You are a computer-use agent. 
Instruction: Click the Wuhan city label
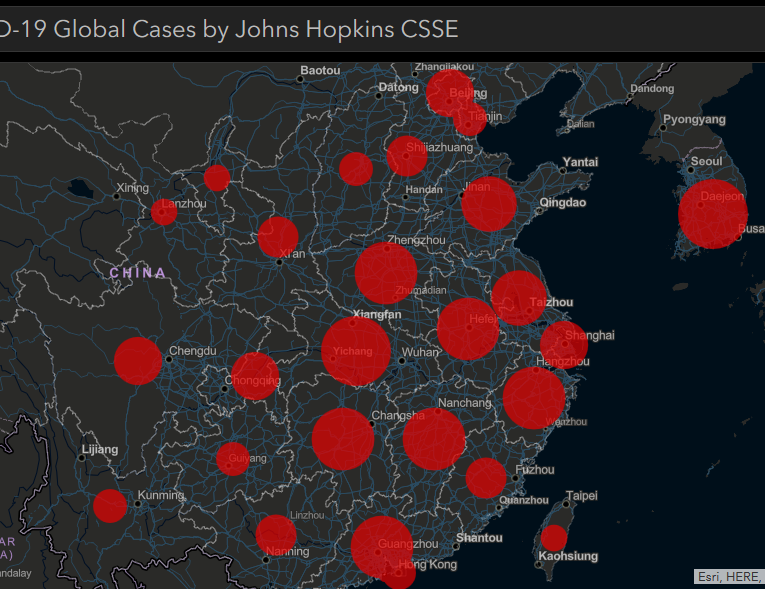click(x=420, y=352)
